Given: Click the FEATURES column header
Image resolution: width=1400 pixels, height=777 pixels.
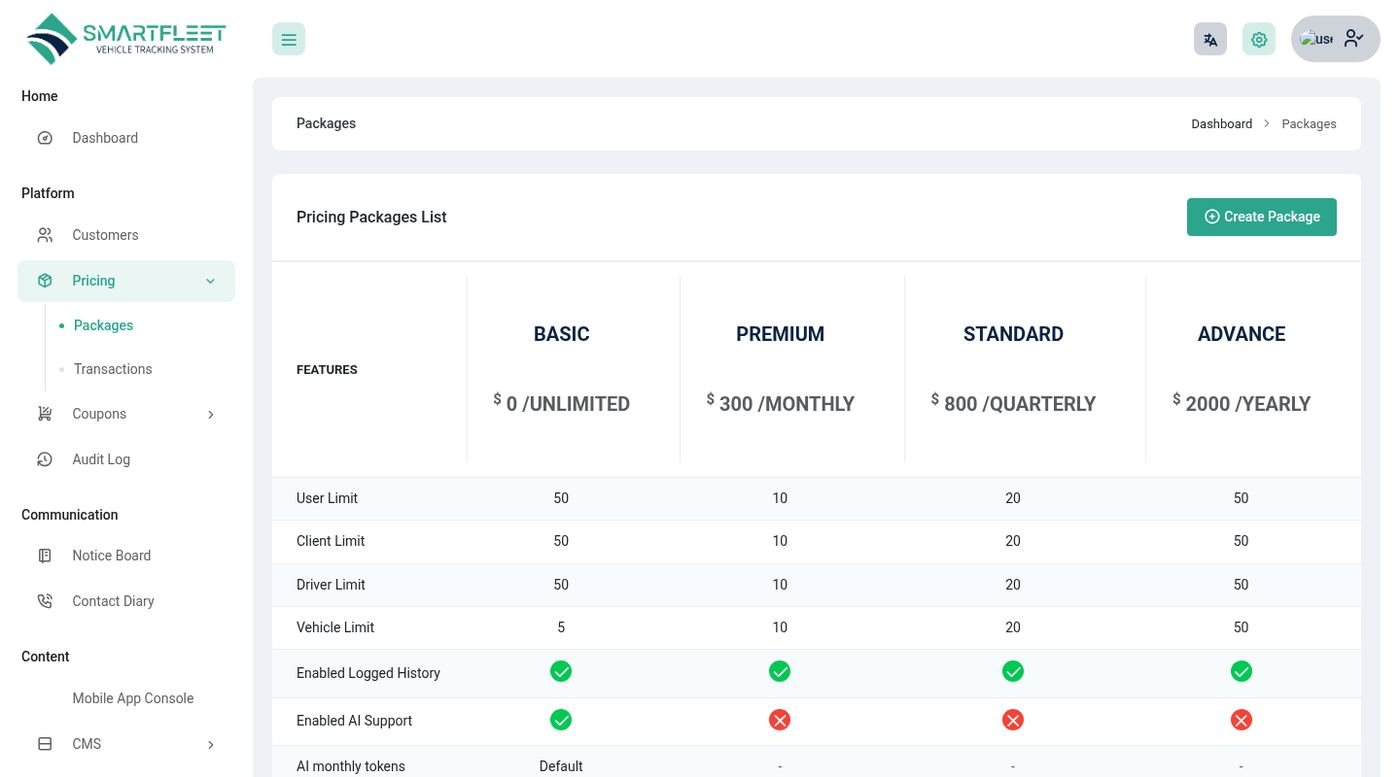Looking at the screenshot, I should tap(327, 370).
